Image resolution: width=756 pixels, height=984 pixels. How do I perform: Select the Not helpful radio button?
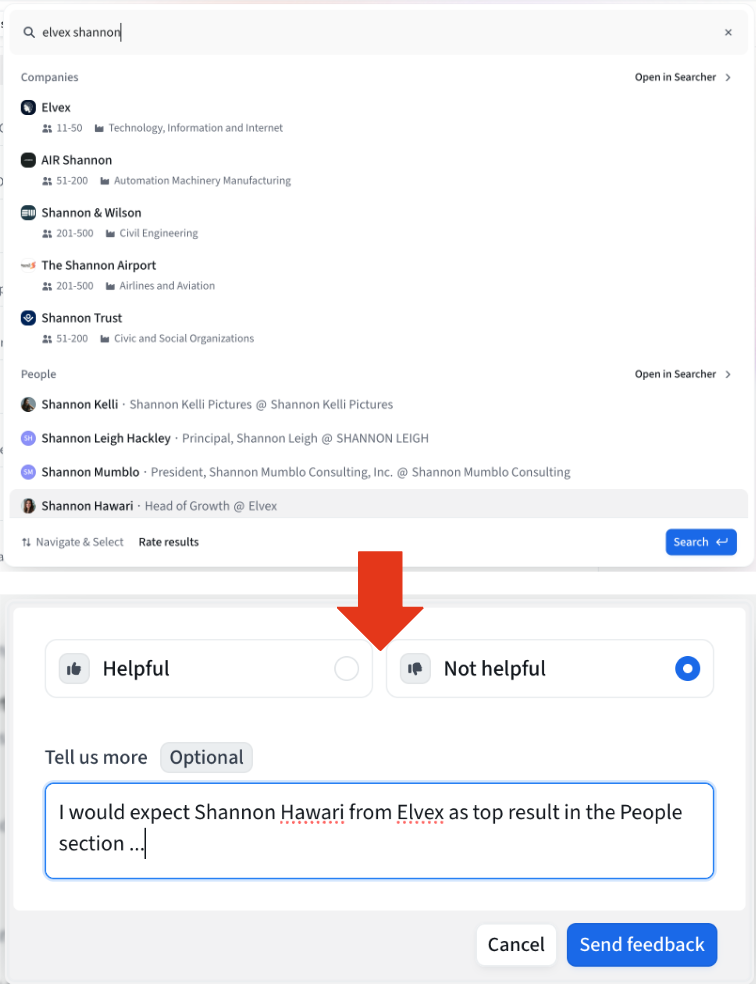(x=688, y=669)
